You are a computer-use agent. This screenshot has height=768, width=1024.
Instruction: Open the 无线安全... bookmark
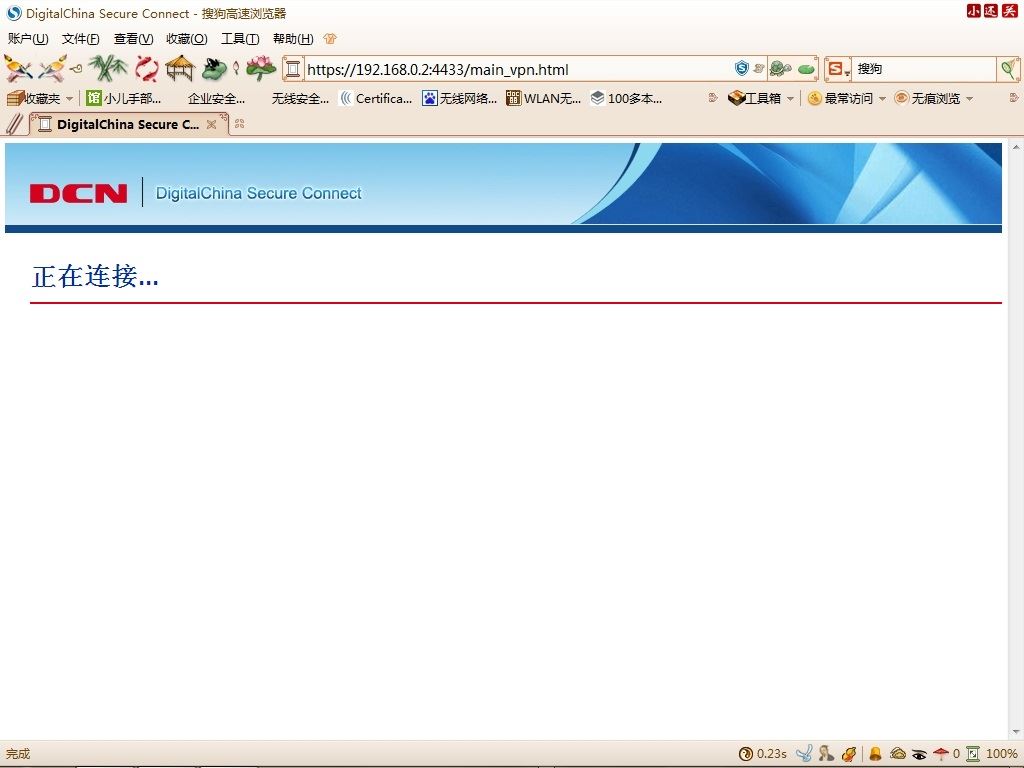click(x=300, y=99)
